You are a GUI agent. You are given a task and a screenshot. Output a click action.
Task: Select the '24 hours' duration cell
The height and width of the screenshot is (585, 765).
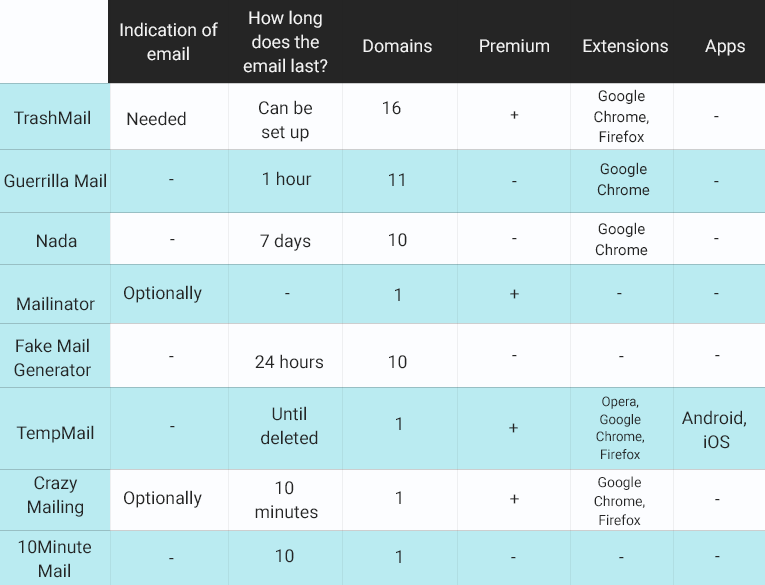point(289,362)
